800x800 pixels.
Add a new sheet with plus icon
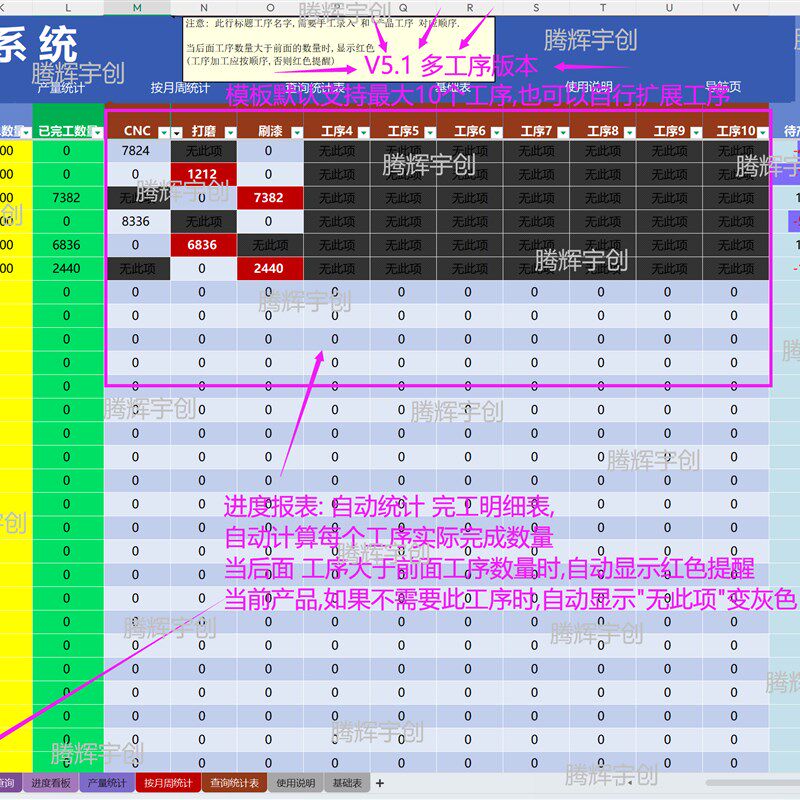pos(380,783)
